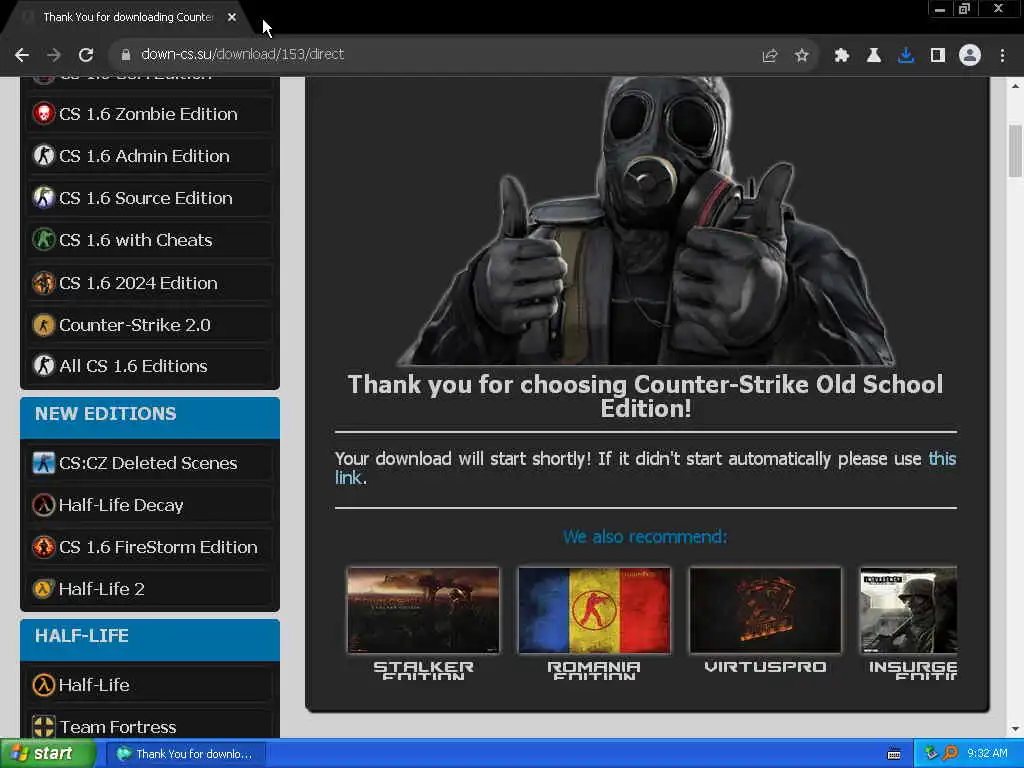The height and width of the screenshot is (768, 1024).
Task: Click the orange magnifier tray icon
Action: click(x=950, y=754)
